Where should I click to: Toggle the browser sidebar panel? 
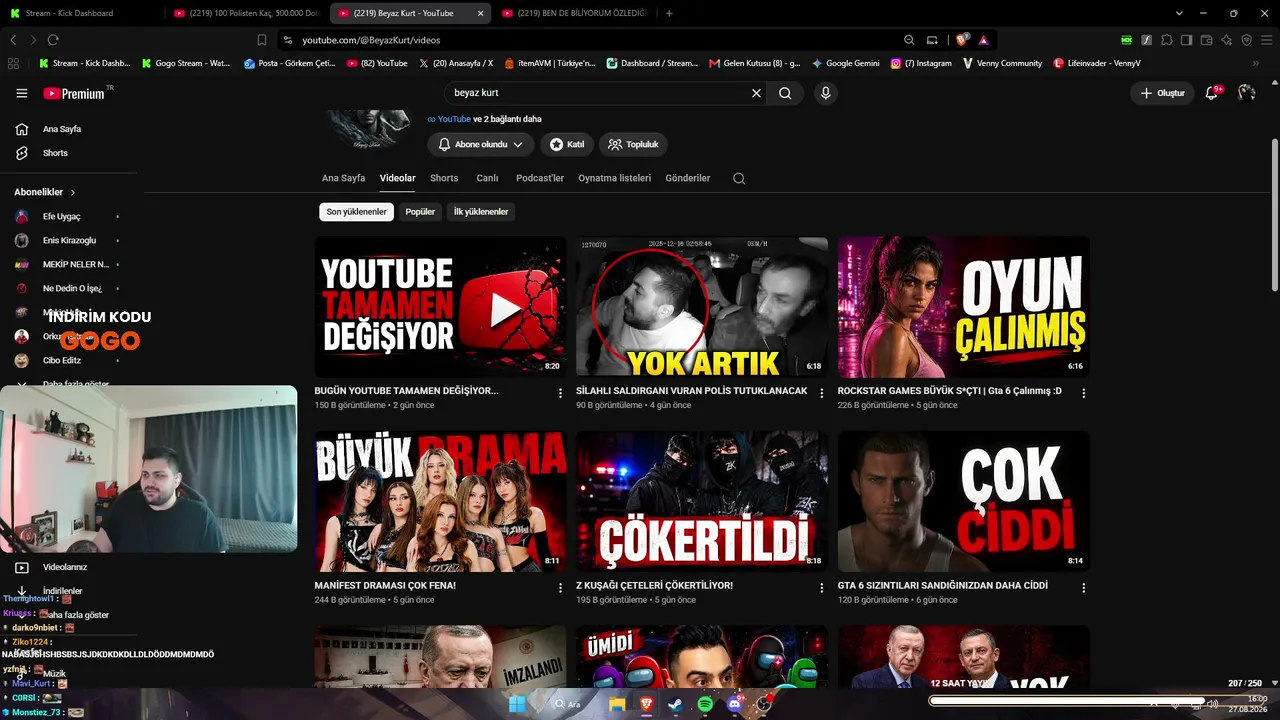1186,40
